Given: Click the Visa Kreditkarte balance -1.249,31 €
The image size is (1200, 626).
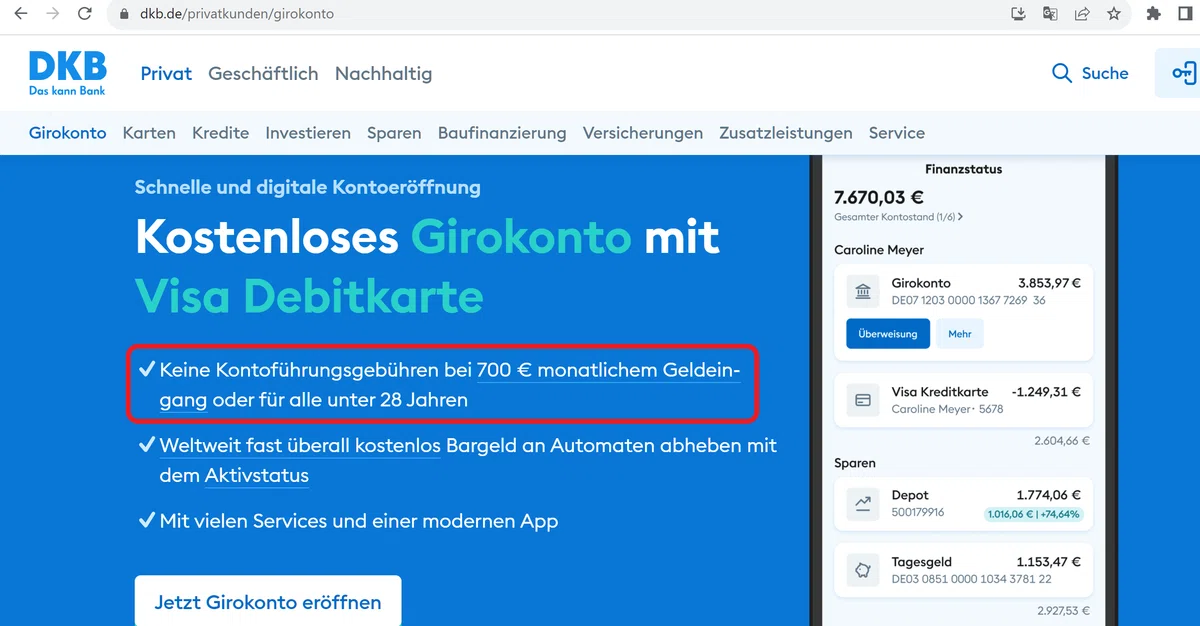Looking at the screenshot, I should tap(1046, 392).
